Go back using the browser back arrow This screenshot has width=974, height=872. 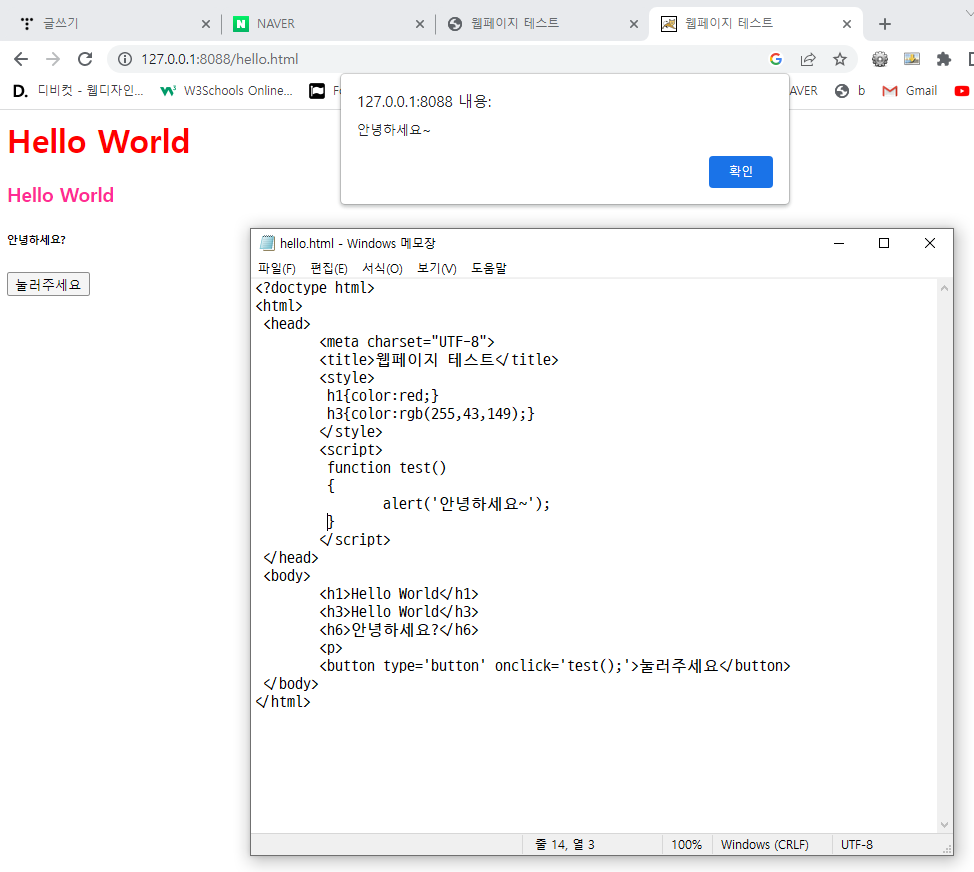pyautogui.click(x=21, y=59)
